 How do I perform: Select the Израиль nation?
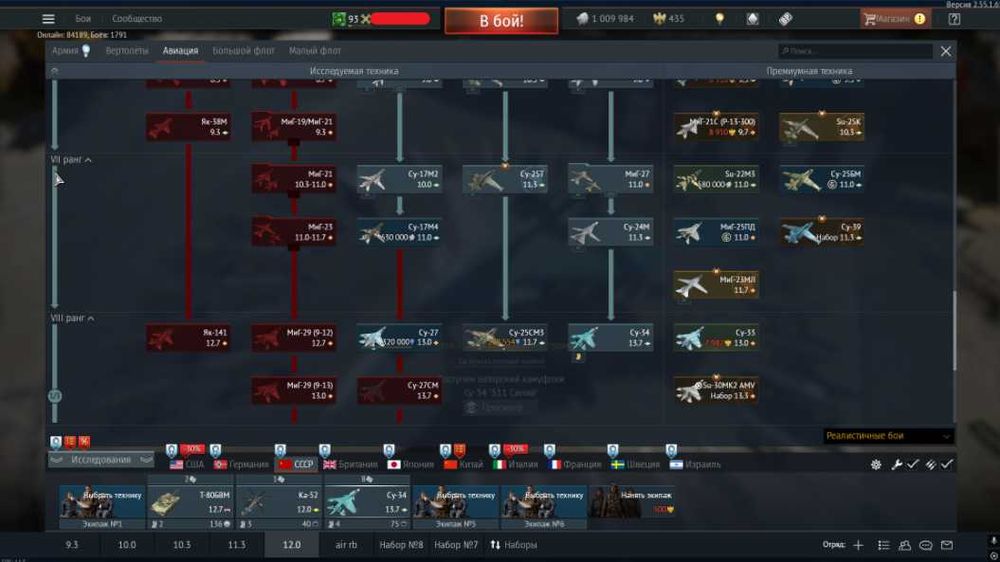coord(695,464)
